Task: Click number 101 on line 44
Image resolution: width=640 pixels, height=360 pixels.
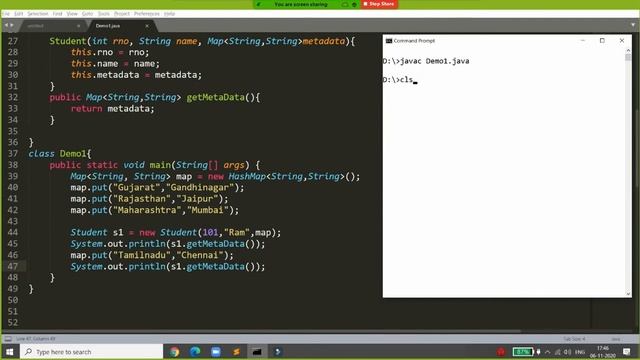Action: point(210,233)
